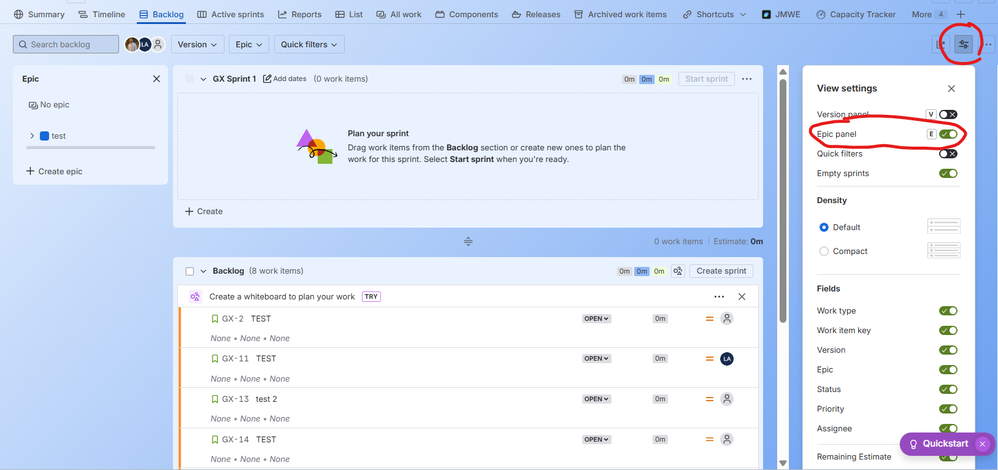
Task: Collapse the GX Sprint 1 section
Action: (204, 79)
